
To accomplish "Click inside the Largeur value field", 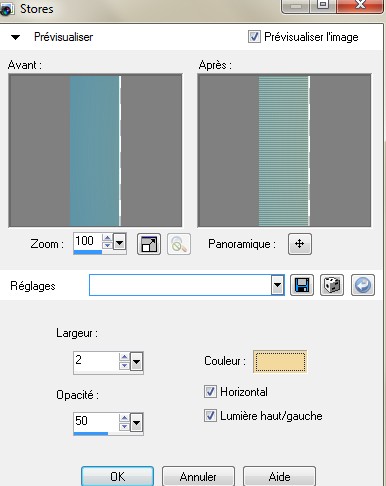I will point(96,361).
